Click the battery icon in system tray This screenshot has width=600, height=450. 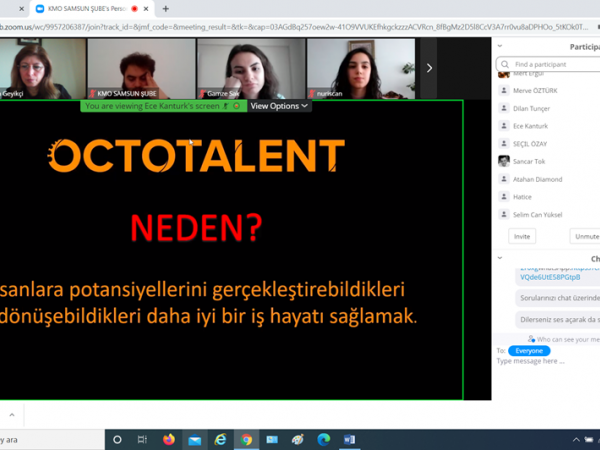(x=589, y=440)
